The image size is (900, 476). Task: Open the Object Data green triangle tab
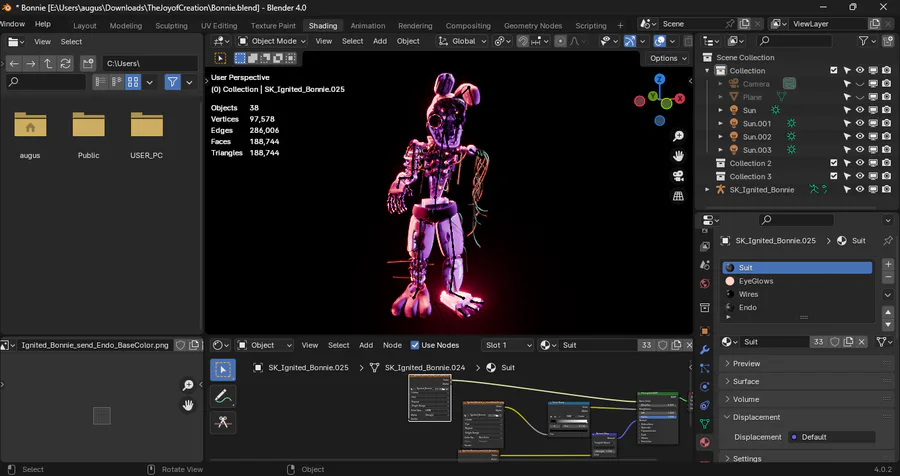click(705, 424)
